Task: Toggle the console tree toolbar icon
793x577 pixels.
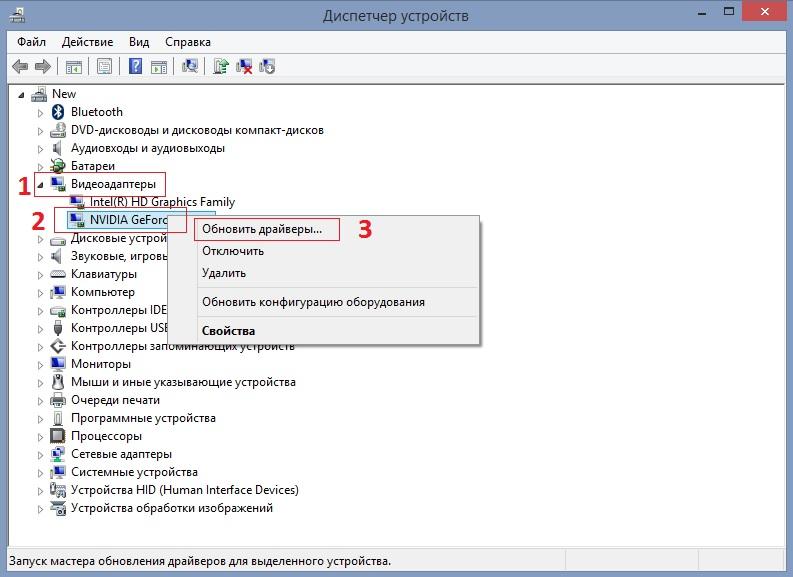Action: 74,66
